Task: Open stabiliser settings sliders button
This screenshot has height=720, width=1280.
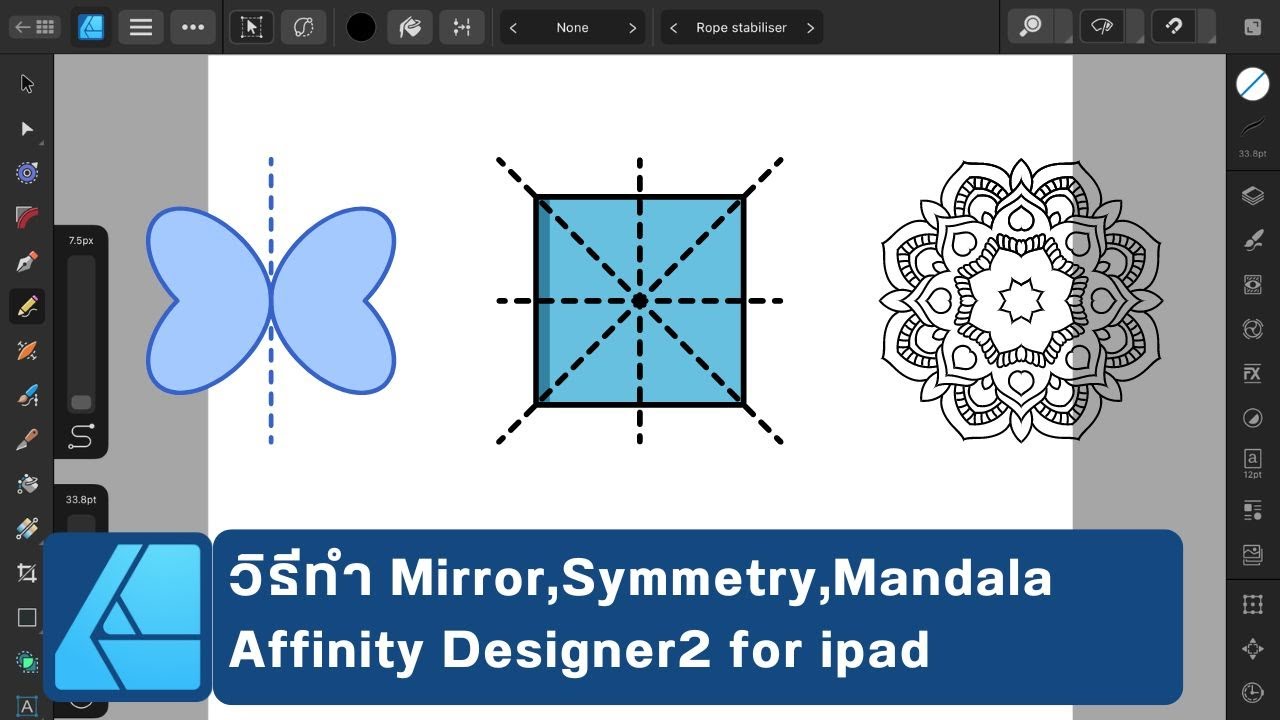Action: click(462, 27)
